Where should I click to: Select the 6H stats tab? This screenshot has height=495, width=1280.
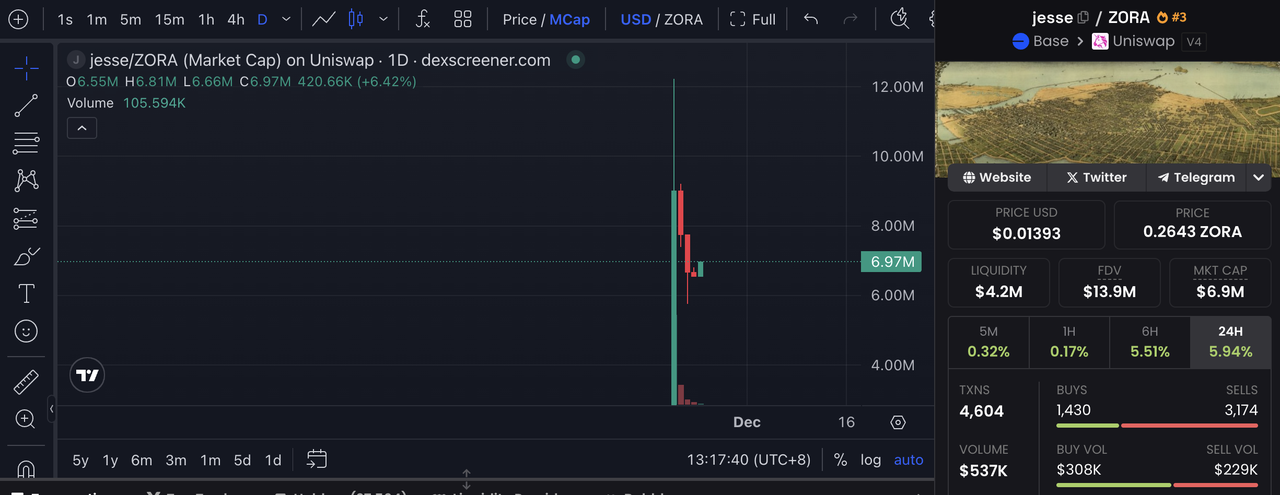(x=1150, y=342)
